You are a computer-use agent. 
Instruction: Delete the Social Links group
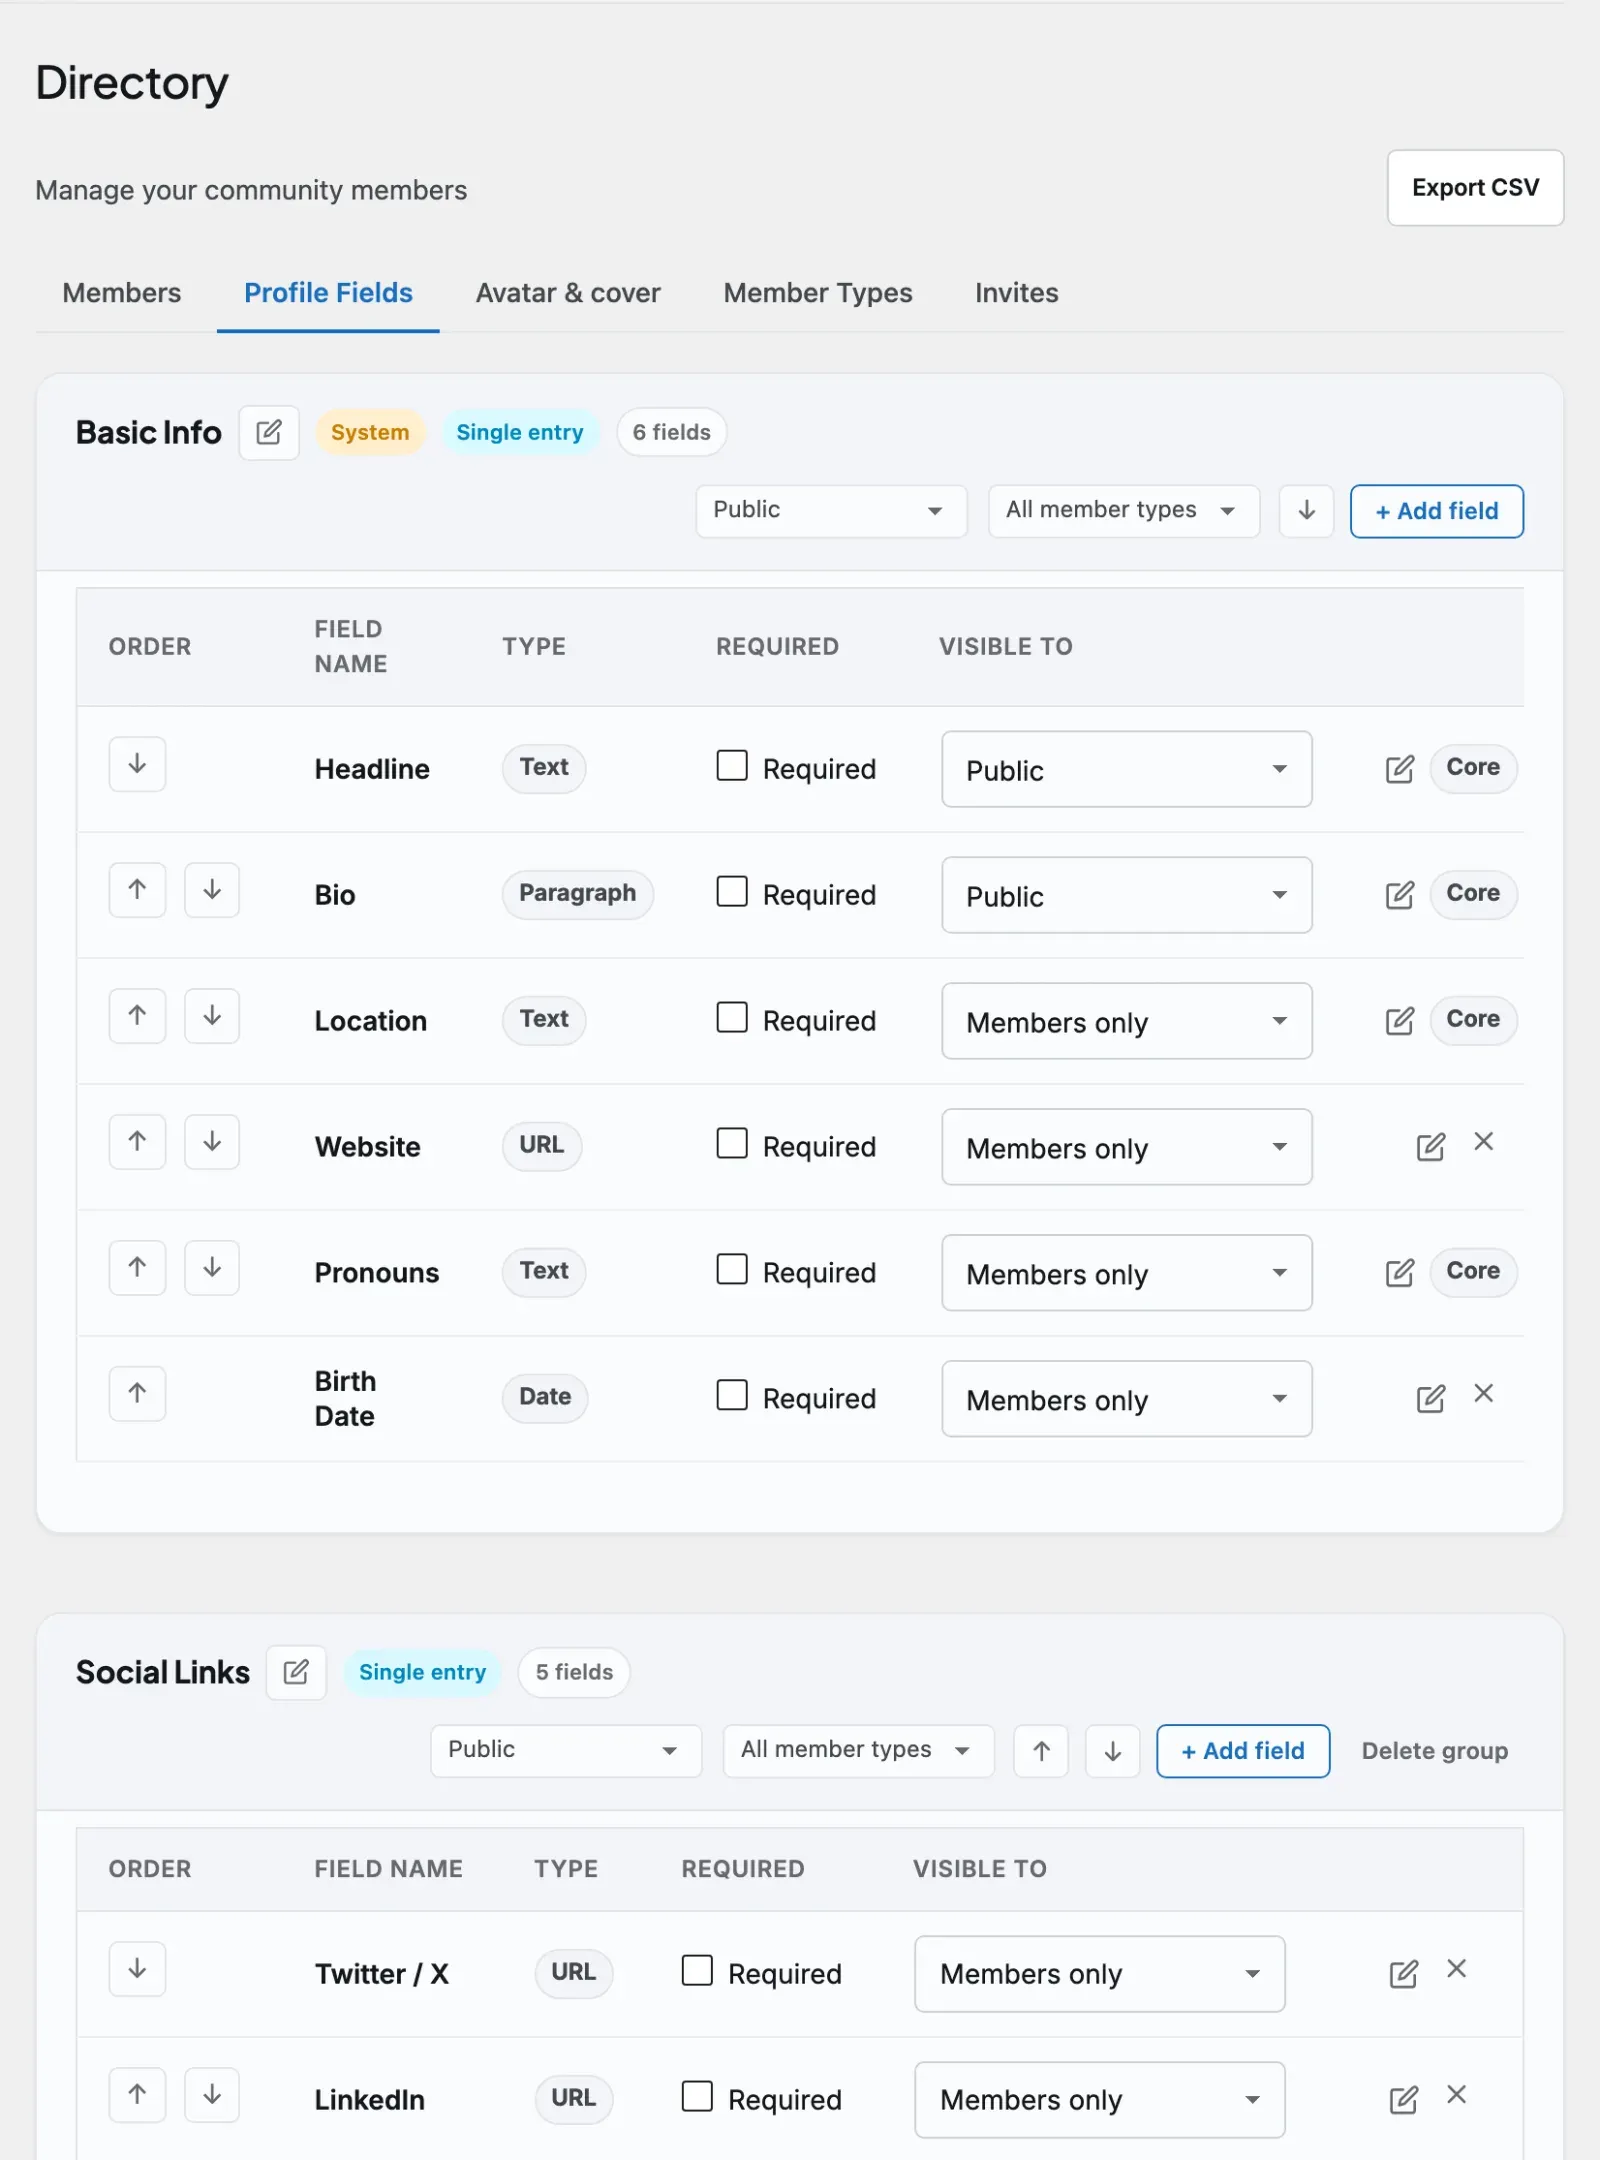coord(1435,1751)
